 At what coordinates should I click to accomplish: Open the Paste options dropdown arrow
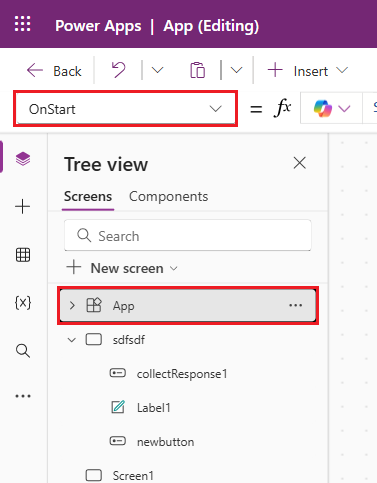point(236,70)
